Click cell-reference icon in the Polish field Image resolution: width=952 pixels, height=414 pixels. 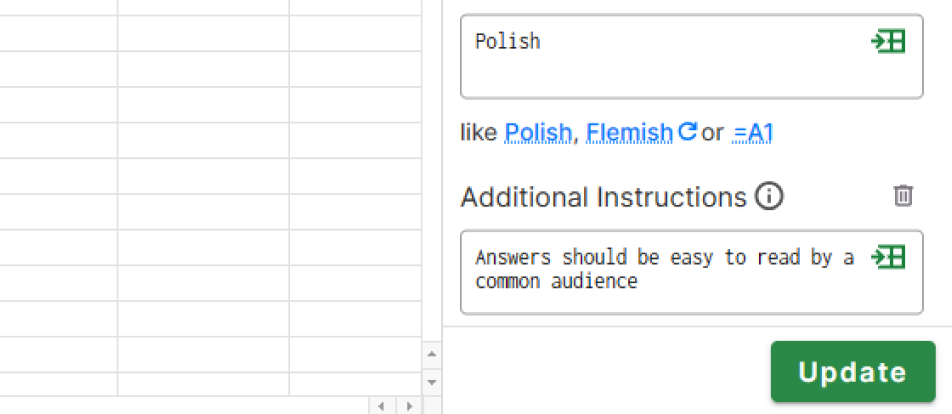888,42
